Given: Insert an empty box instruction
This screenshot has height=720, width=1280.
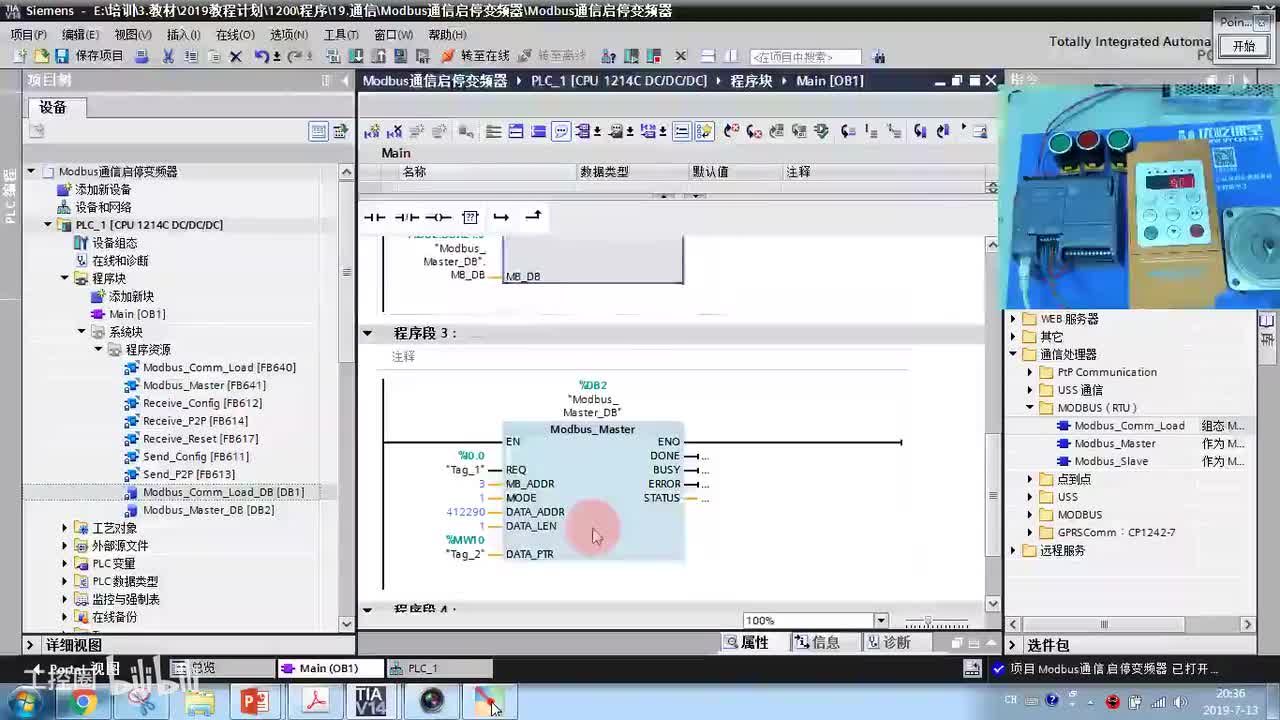Looking at the screenshot, I should 470,217.
